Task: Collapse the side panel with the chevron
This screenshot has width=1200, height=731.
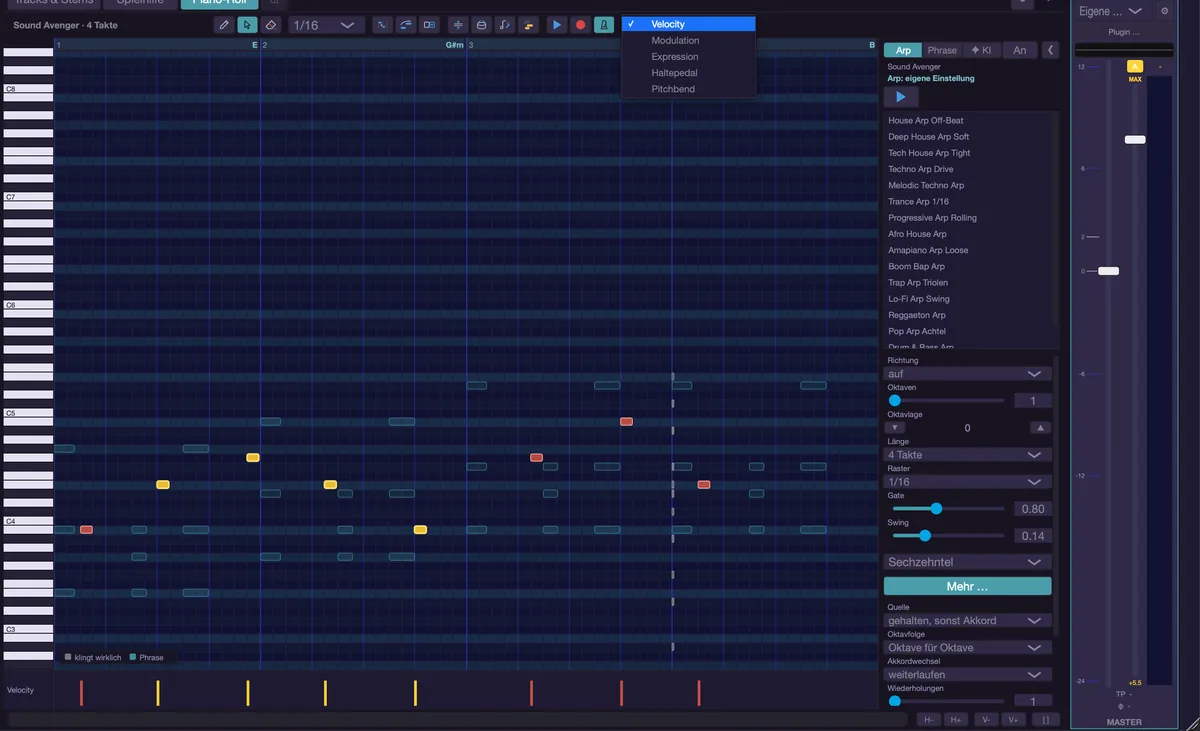Action: pyautogui.click(x=1050, y=50)
